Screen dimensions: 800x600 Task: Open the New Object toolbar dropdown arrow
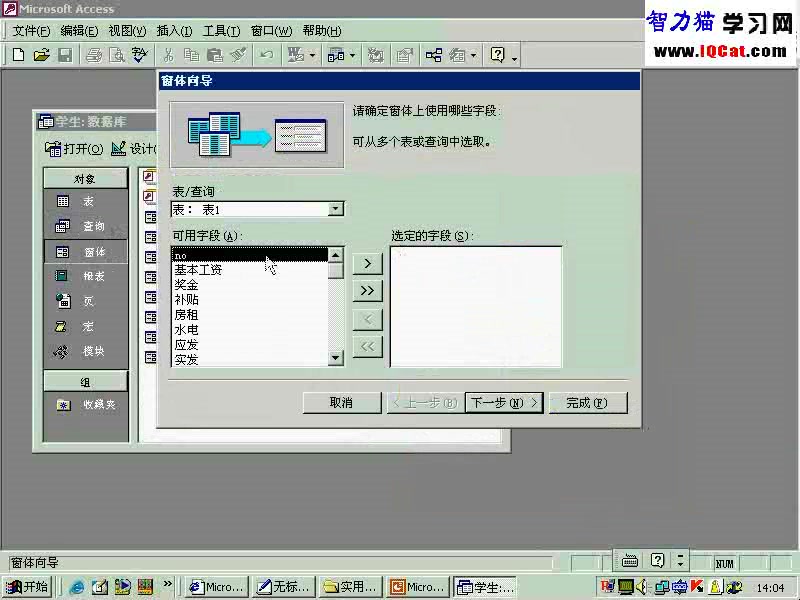(473, 56)
